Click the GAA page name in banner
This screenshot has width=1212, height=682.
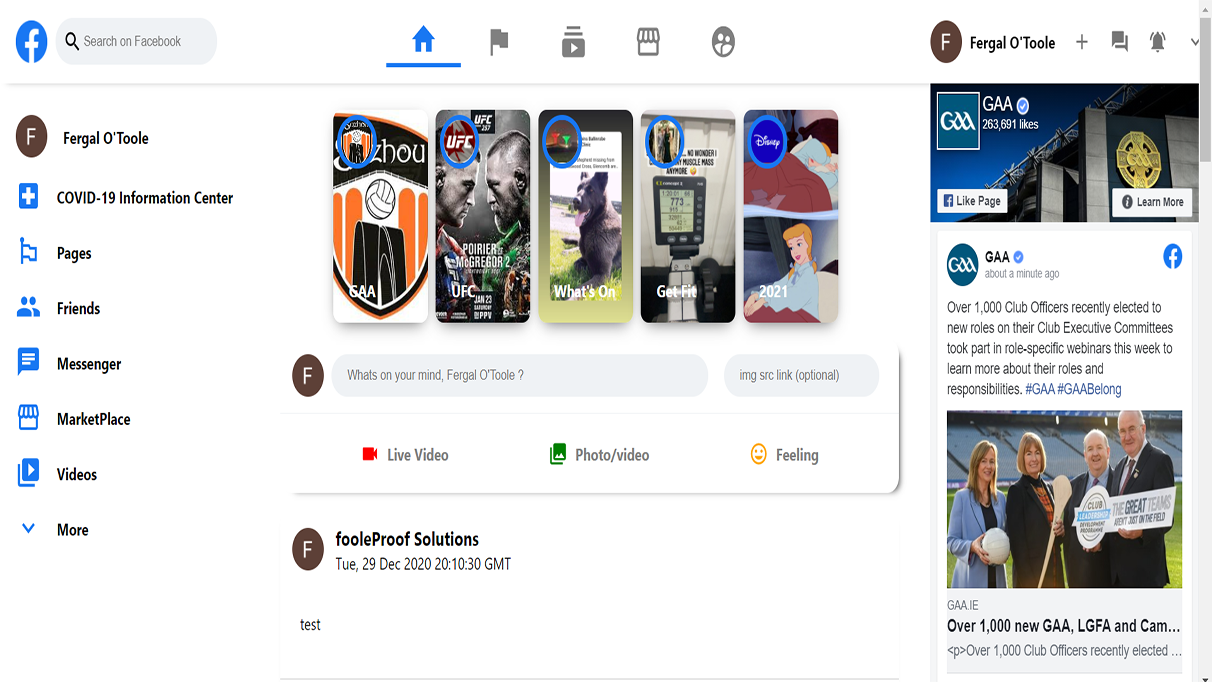(998, 104)
